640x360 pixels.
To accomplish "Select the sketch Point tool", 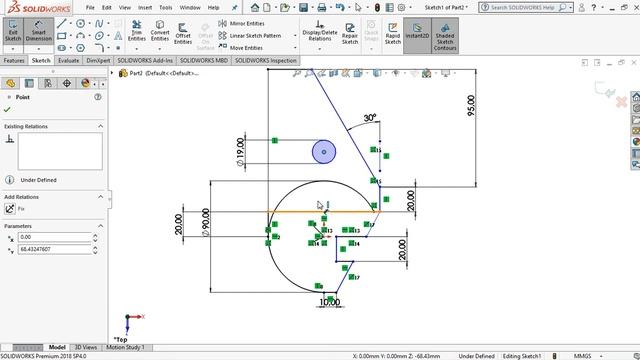I will (x=118, y=48).
